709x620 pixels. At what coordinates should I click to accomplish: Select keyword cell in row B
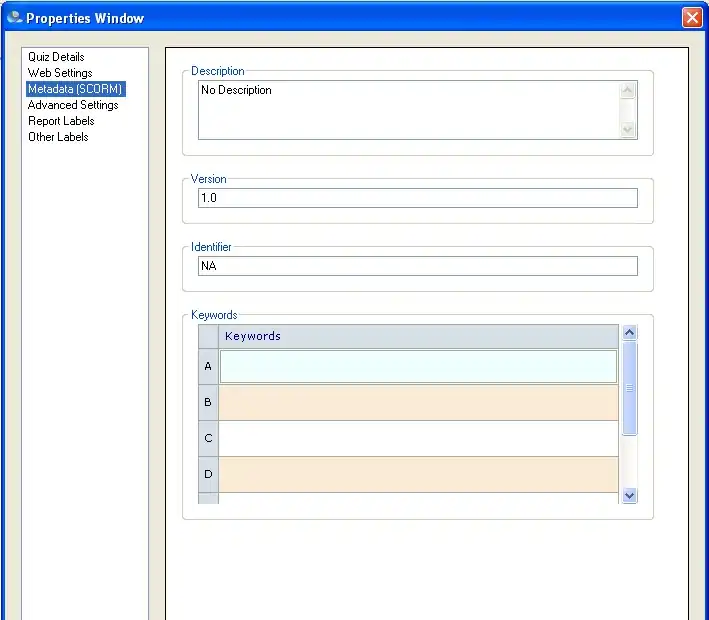coord(418,402)
